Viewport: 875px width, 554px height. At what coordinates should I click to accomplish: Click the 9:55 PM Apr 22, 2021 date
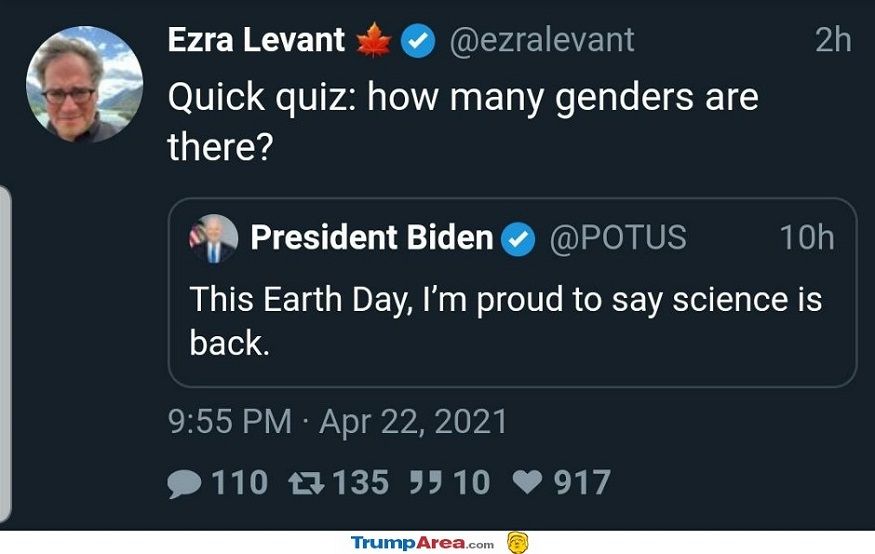[338, 421]
